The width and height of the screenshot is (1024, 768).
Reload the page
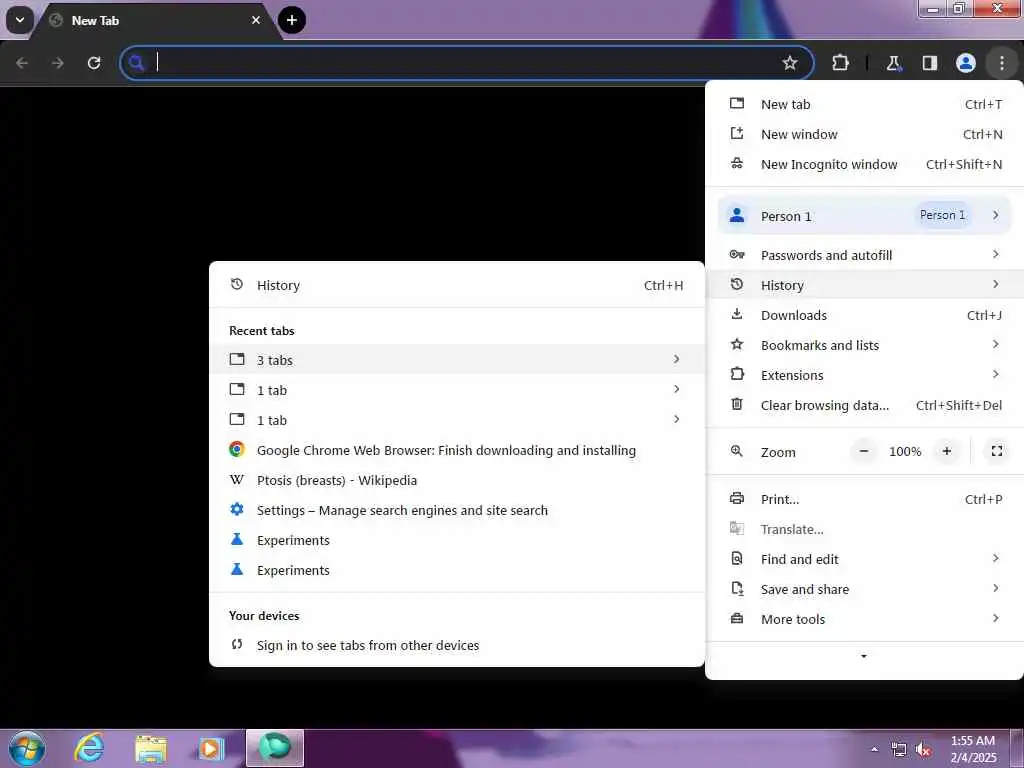coord(94,63)
